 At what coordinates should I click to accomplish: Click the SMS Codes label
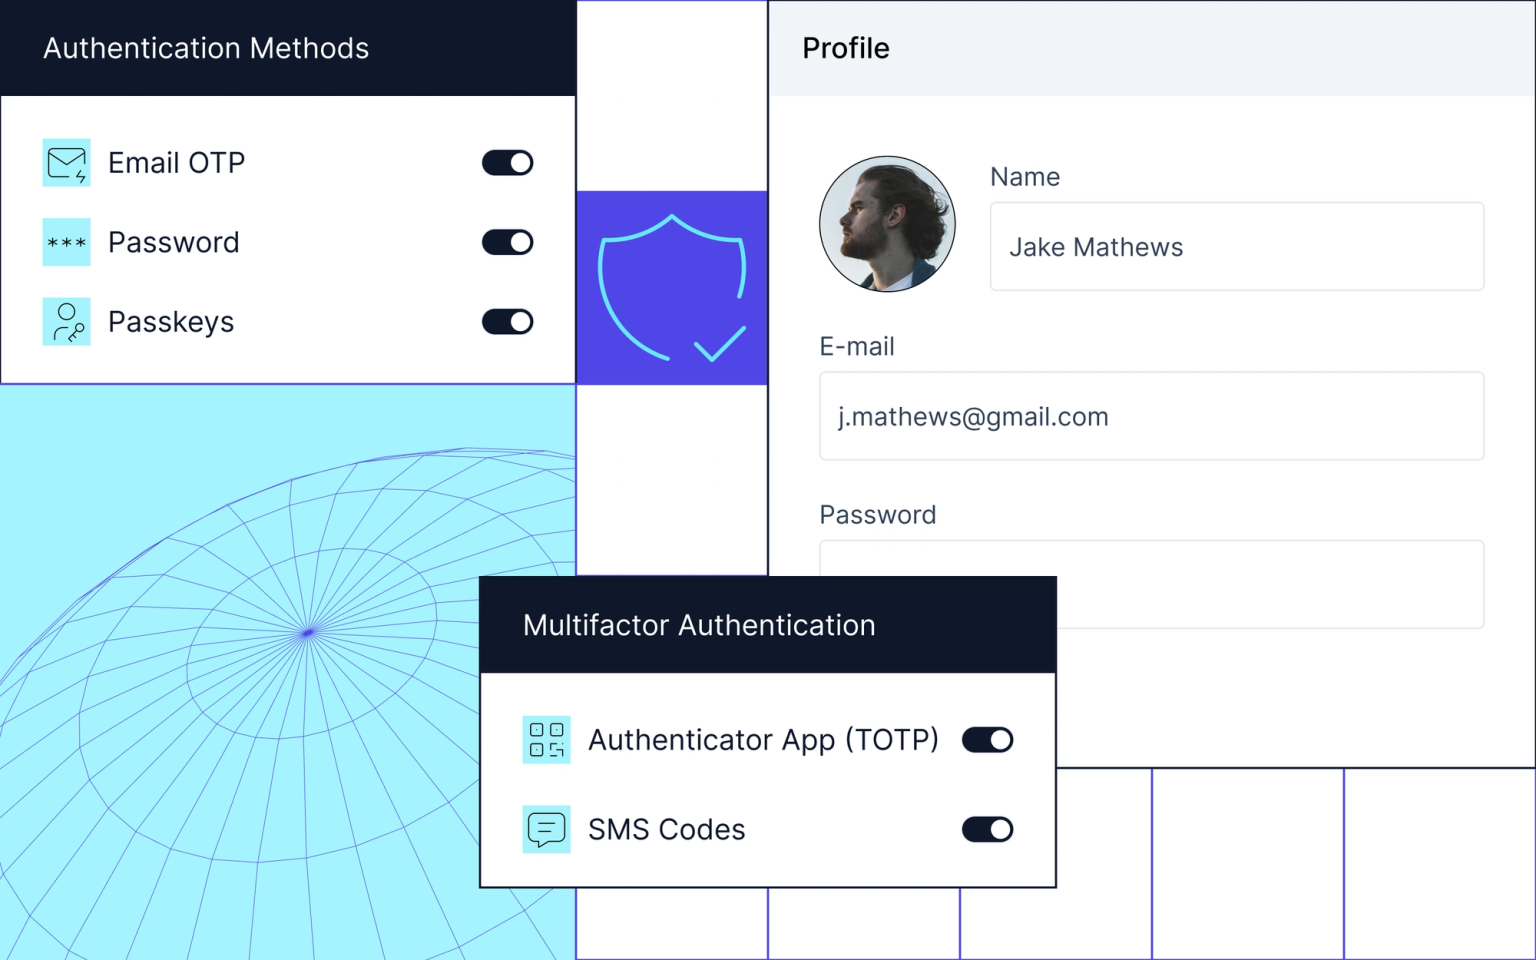(667, 829)
